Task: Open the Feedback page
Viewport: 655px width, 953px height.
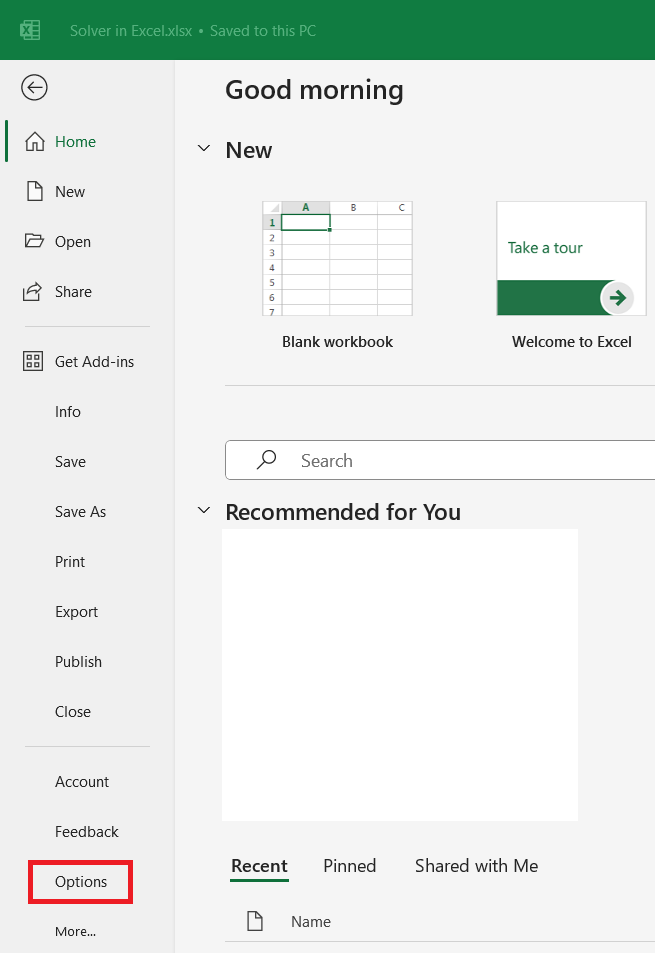Action: (x=86, y=831)
